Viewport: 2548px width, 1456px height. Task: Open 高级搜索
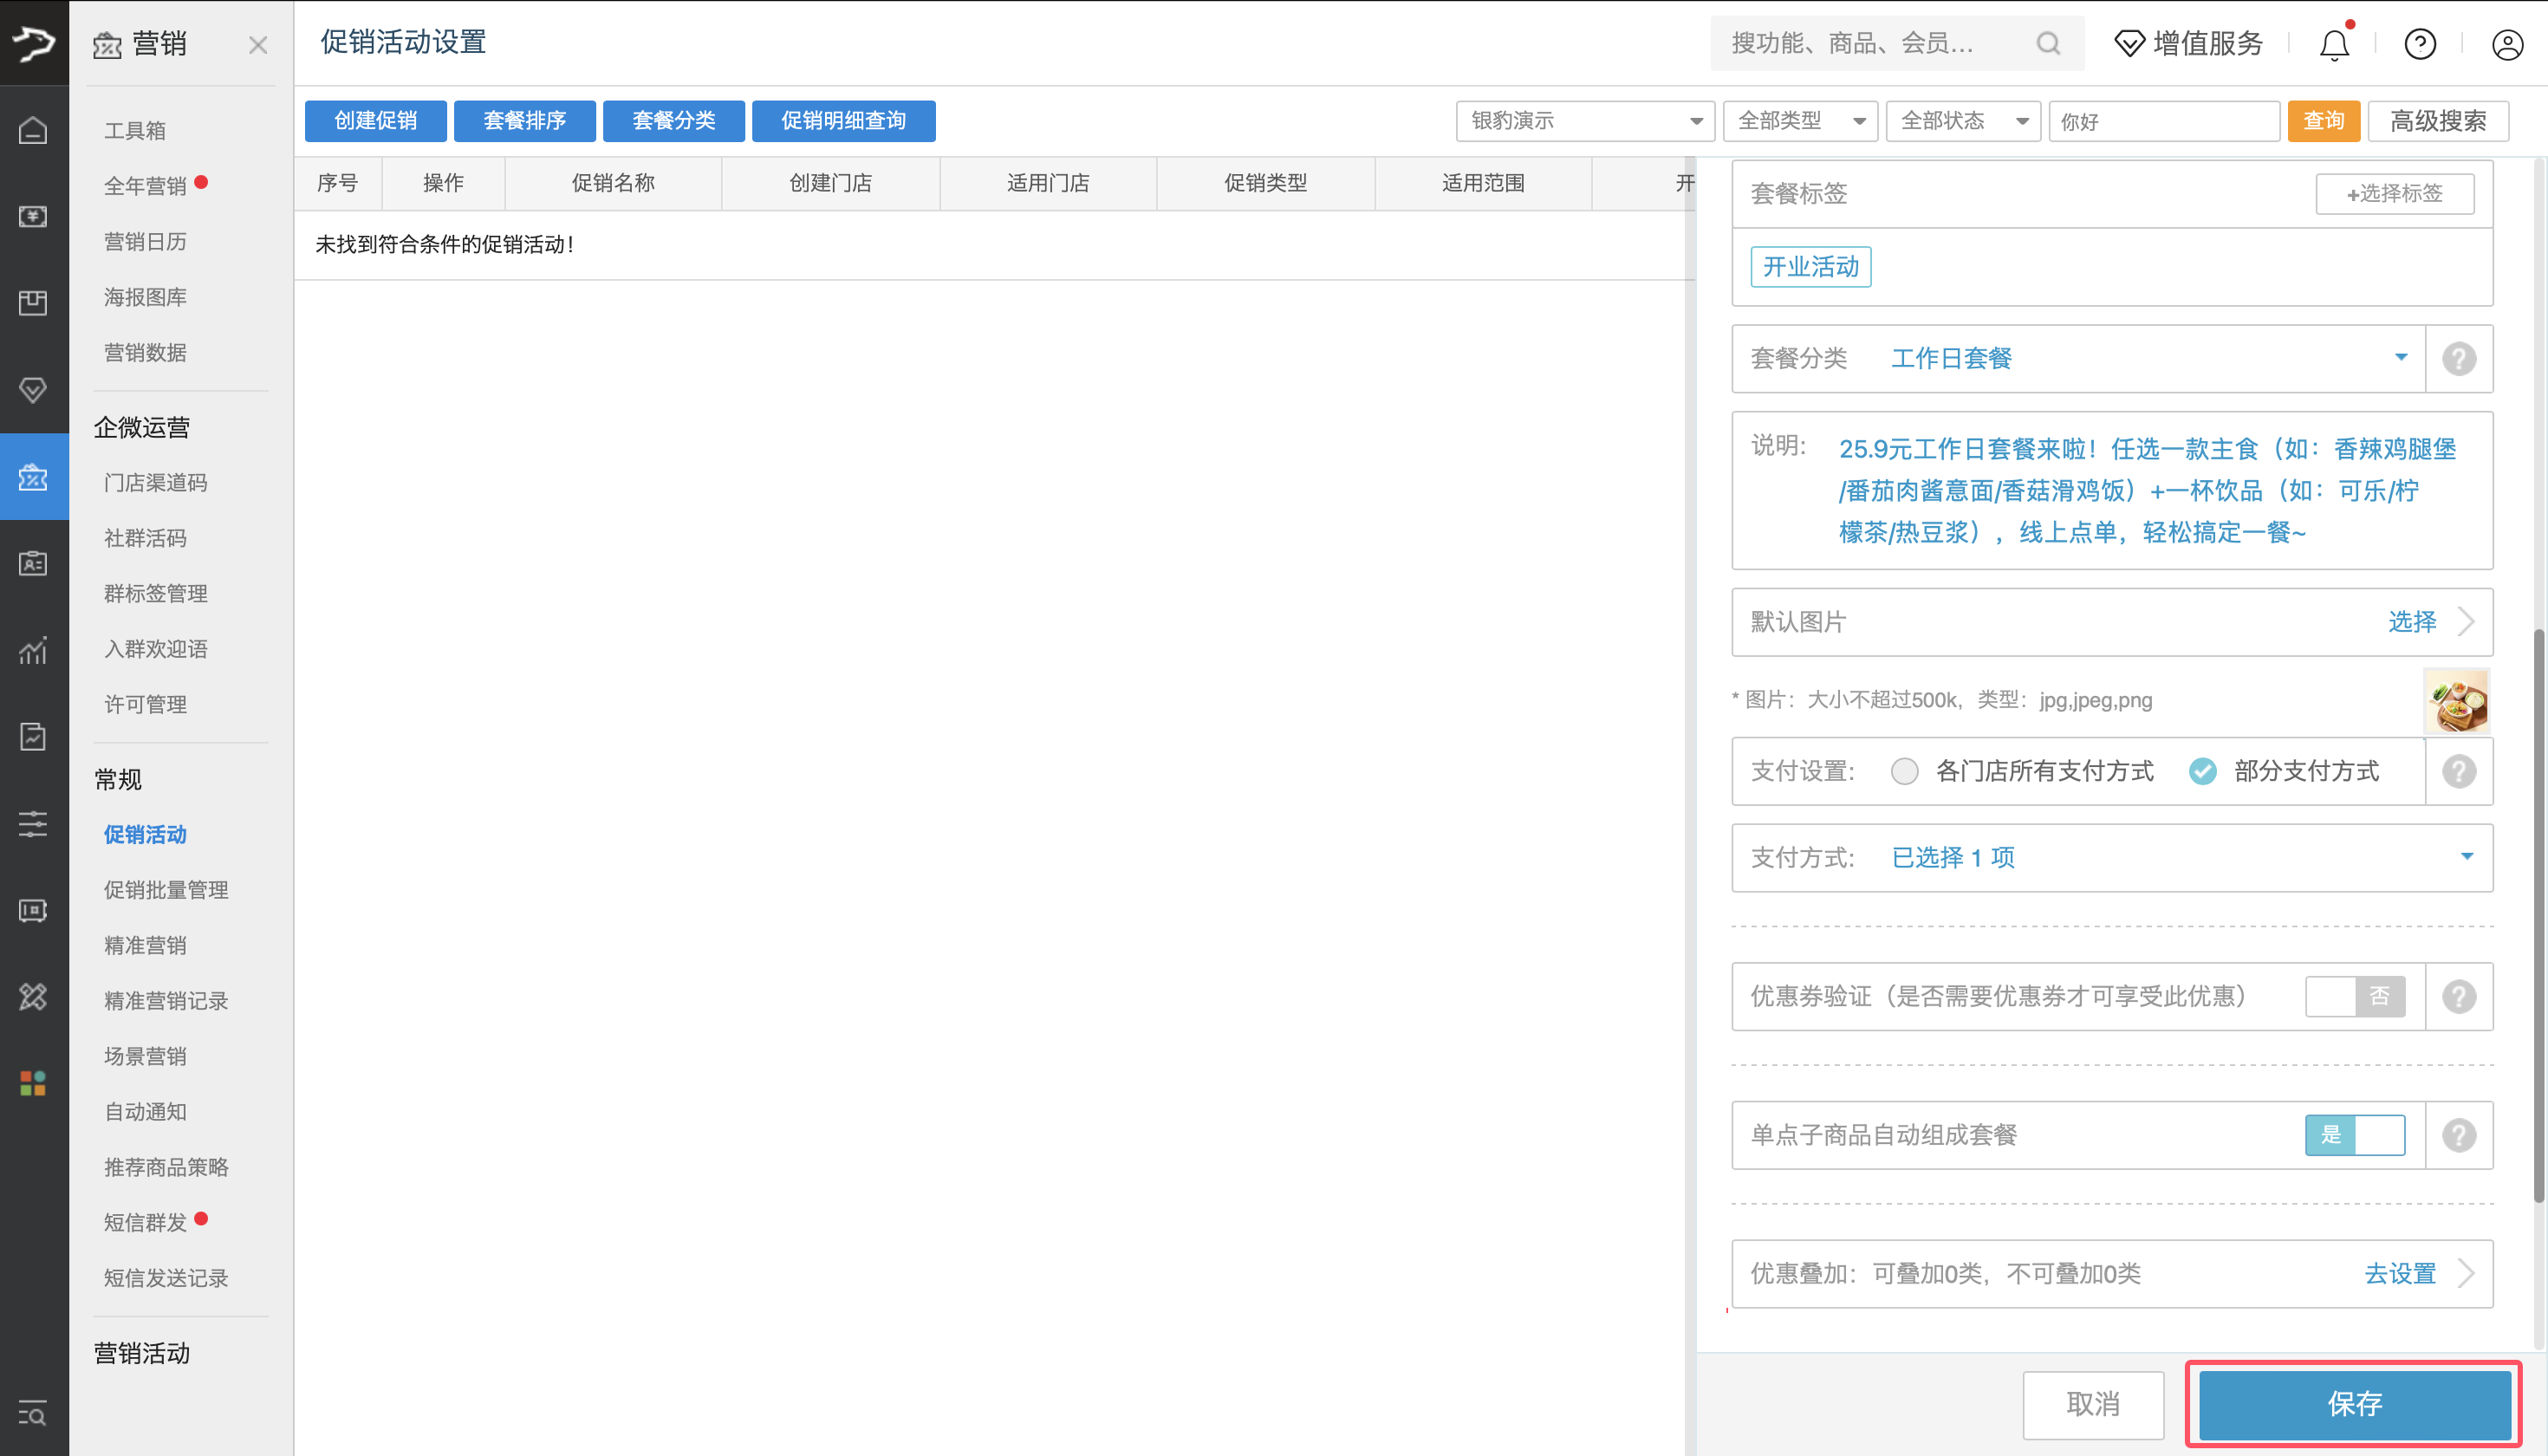[x=2438, y=121]
